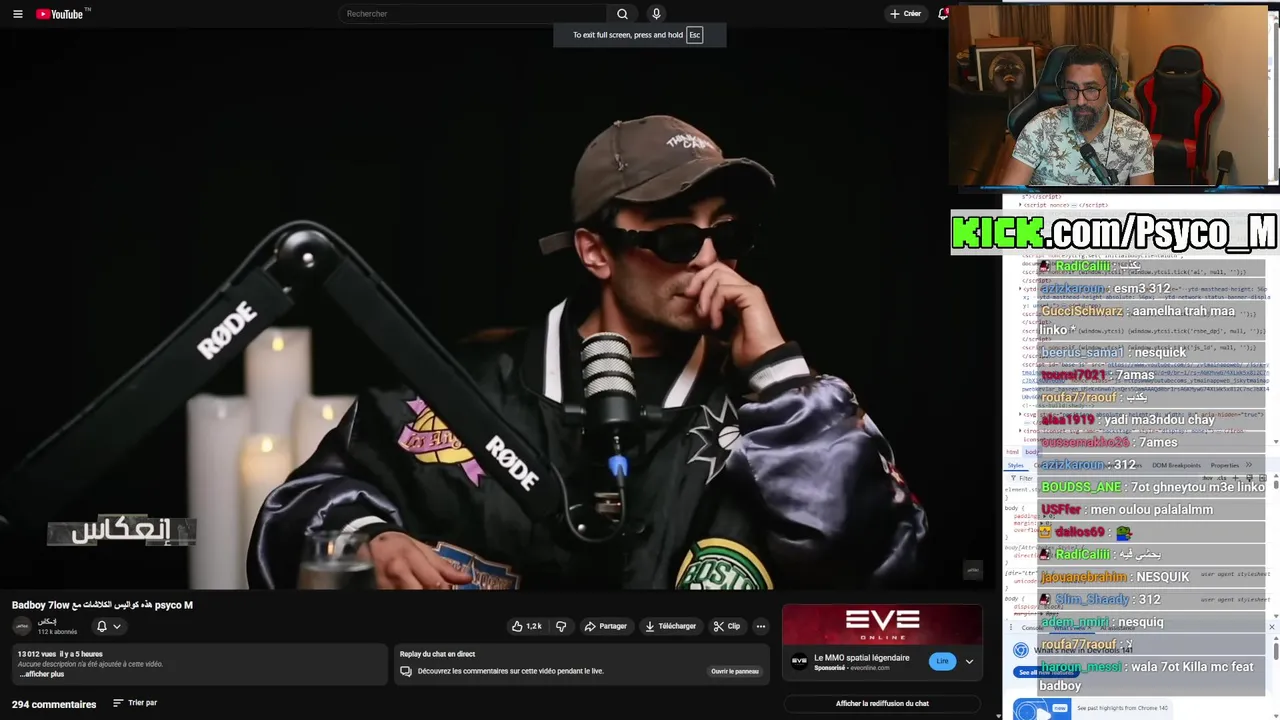Click the Partager share button
The height and width of the screenshot is (720, 1280).
[606, 626]
